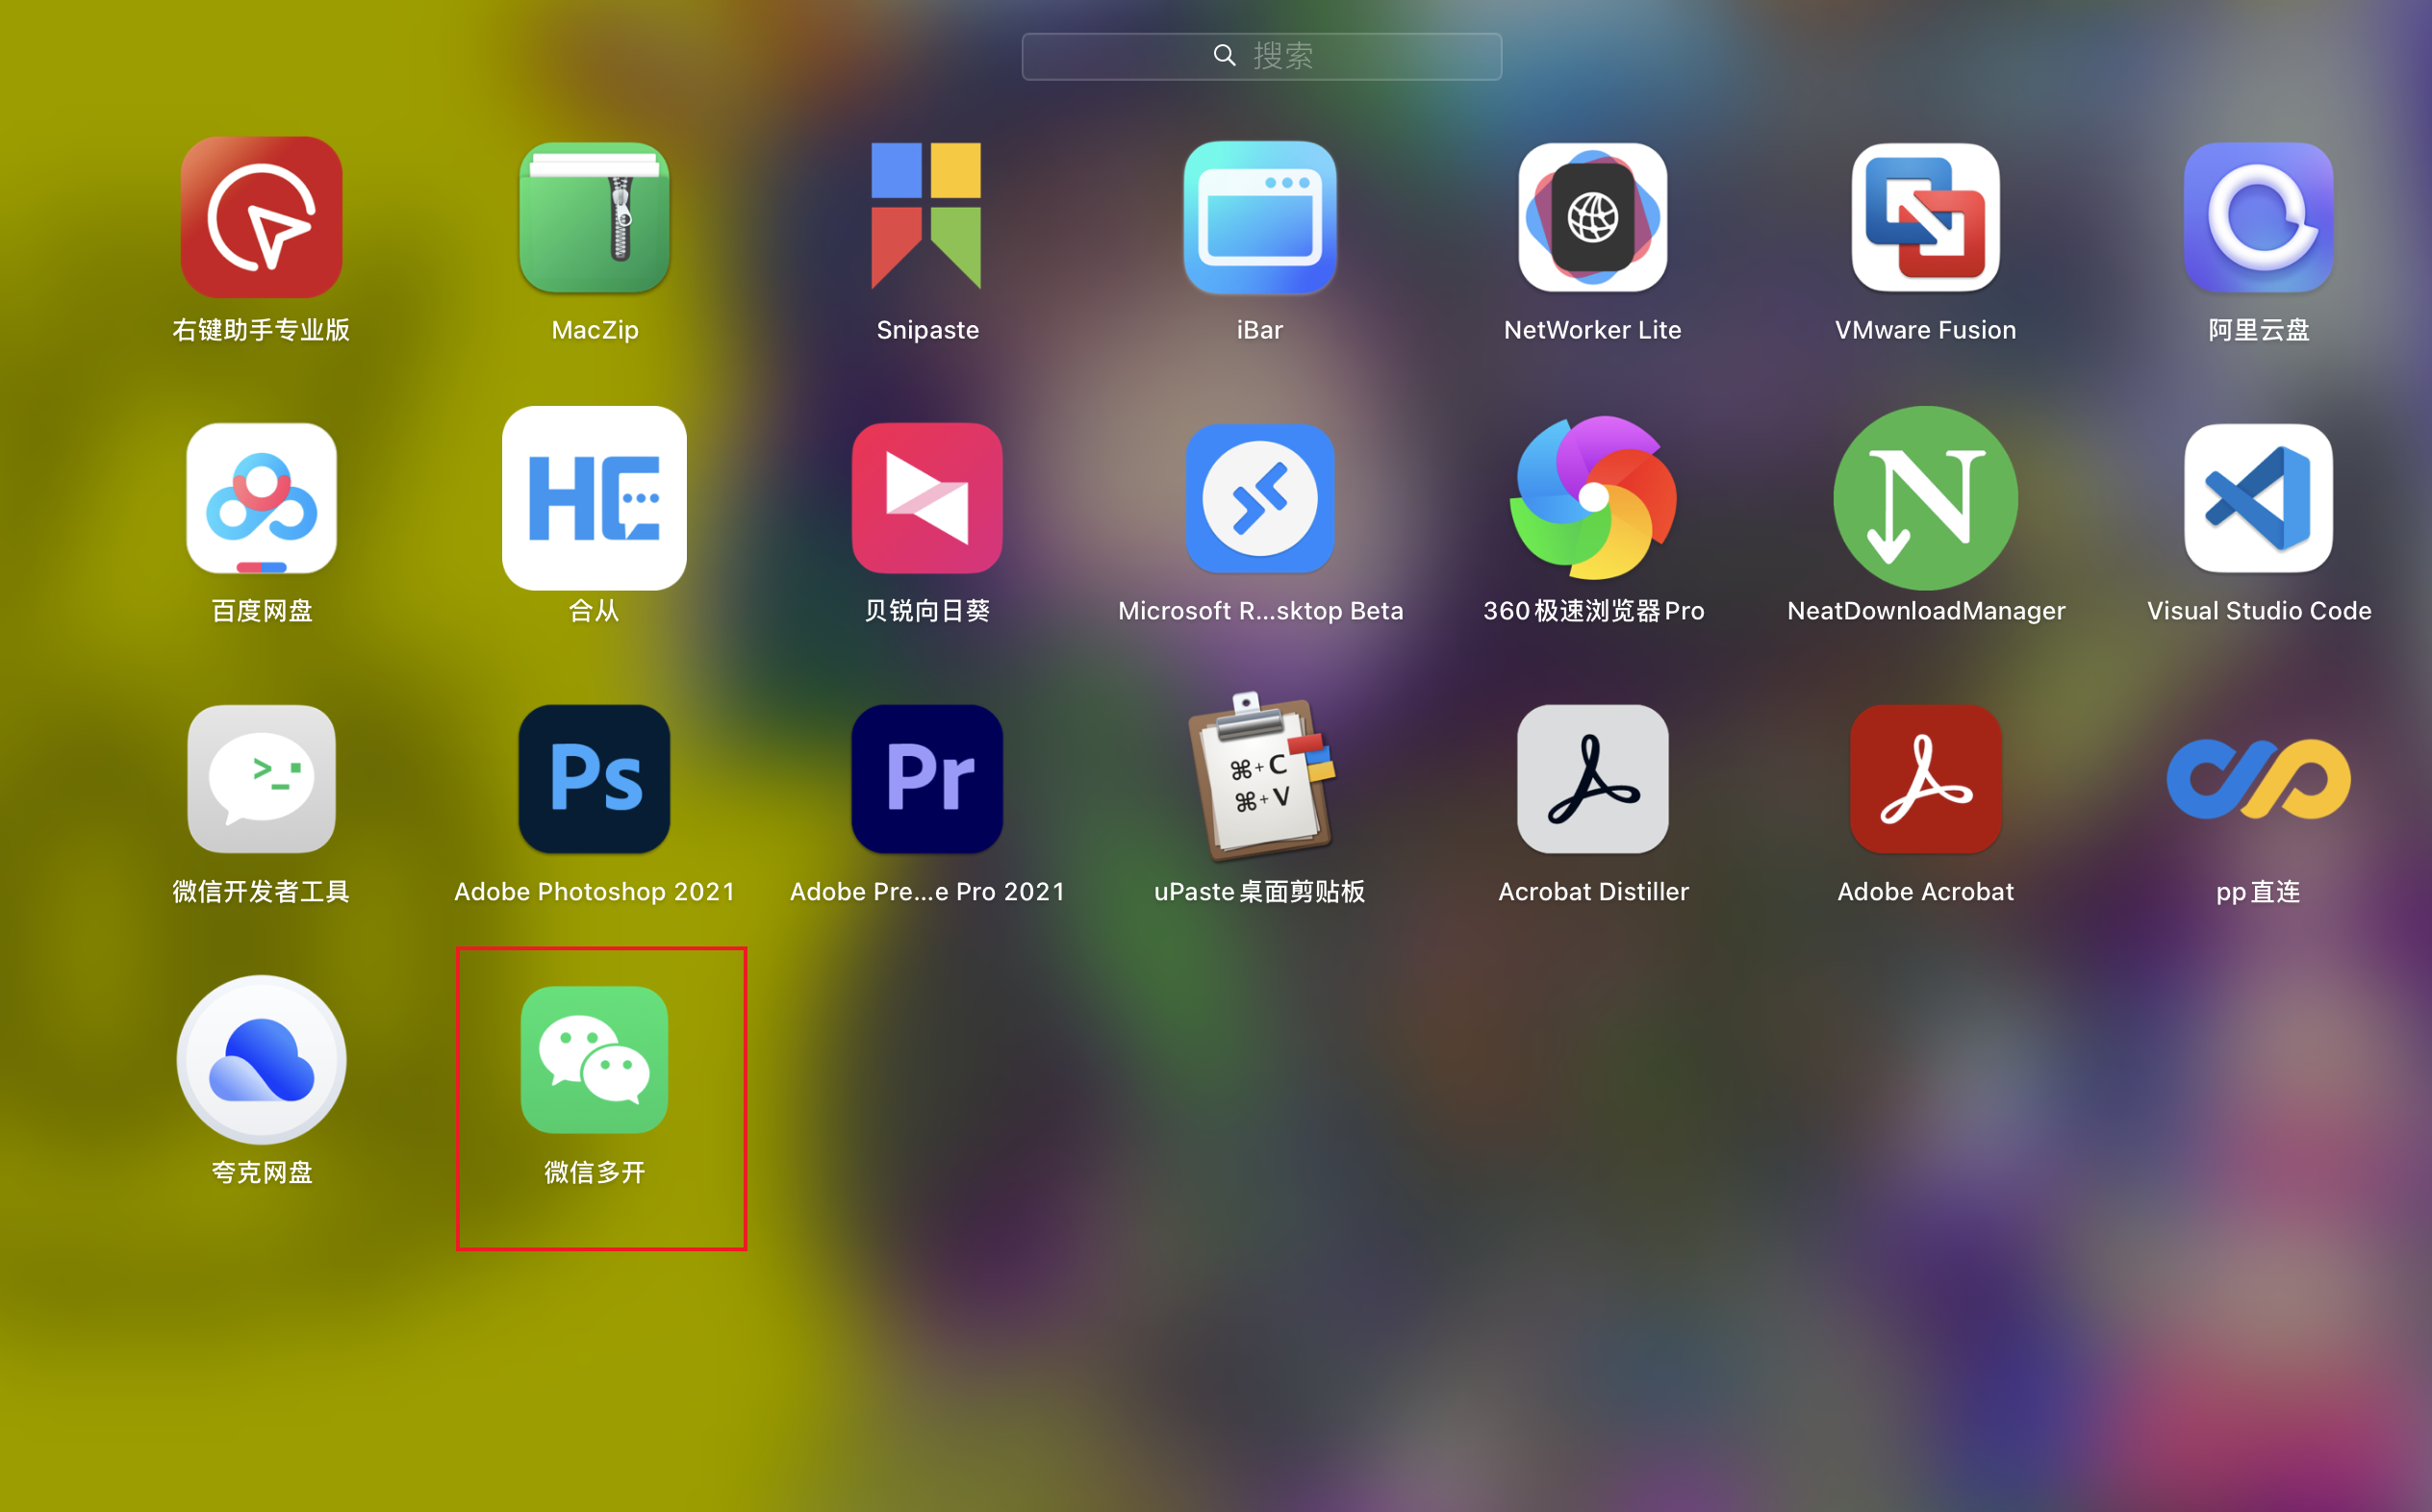
Task: Click the "360极速浏览器Pro" label text
Action: tap(1593, 611)
